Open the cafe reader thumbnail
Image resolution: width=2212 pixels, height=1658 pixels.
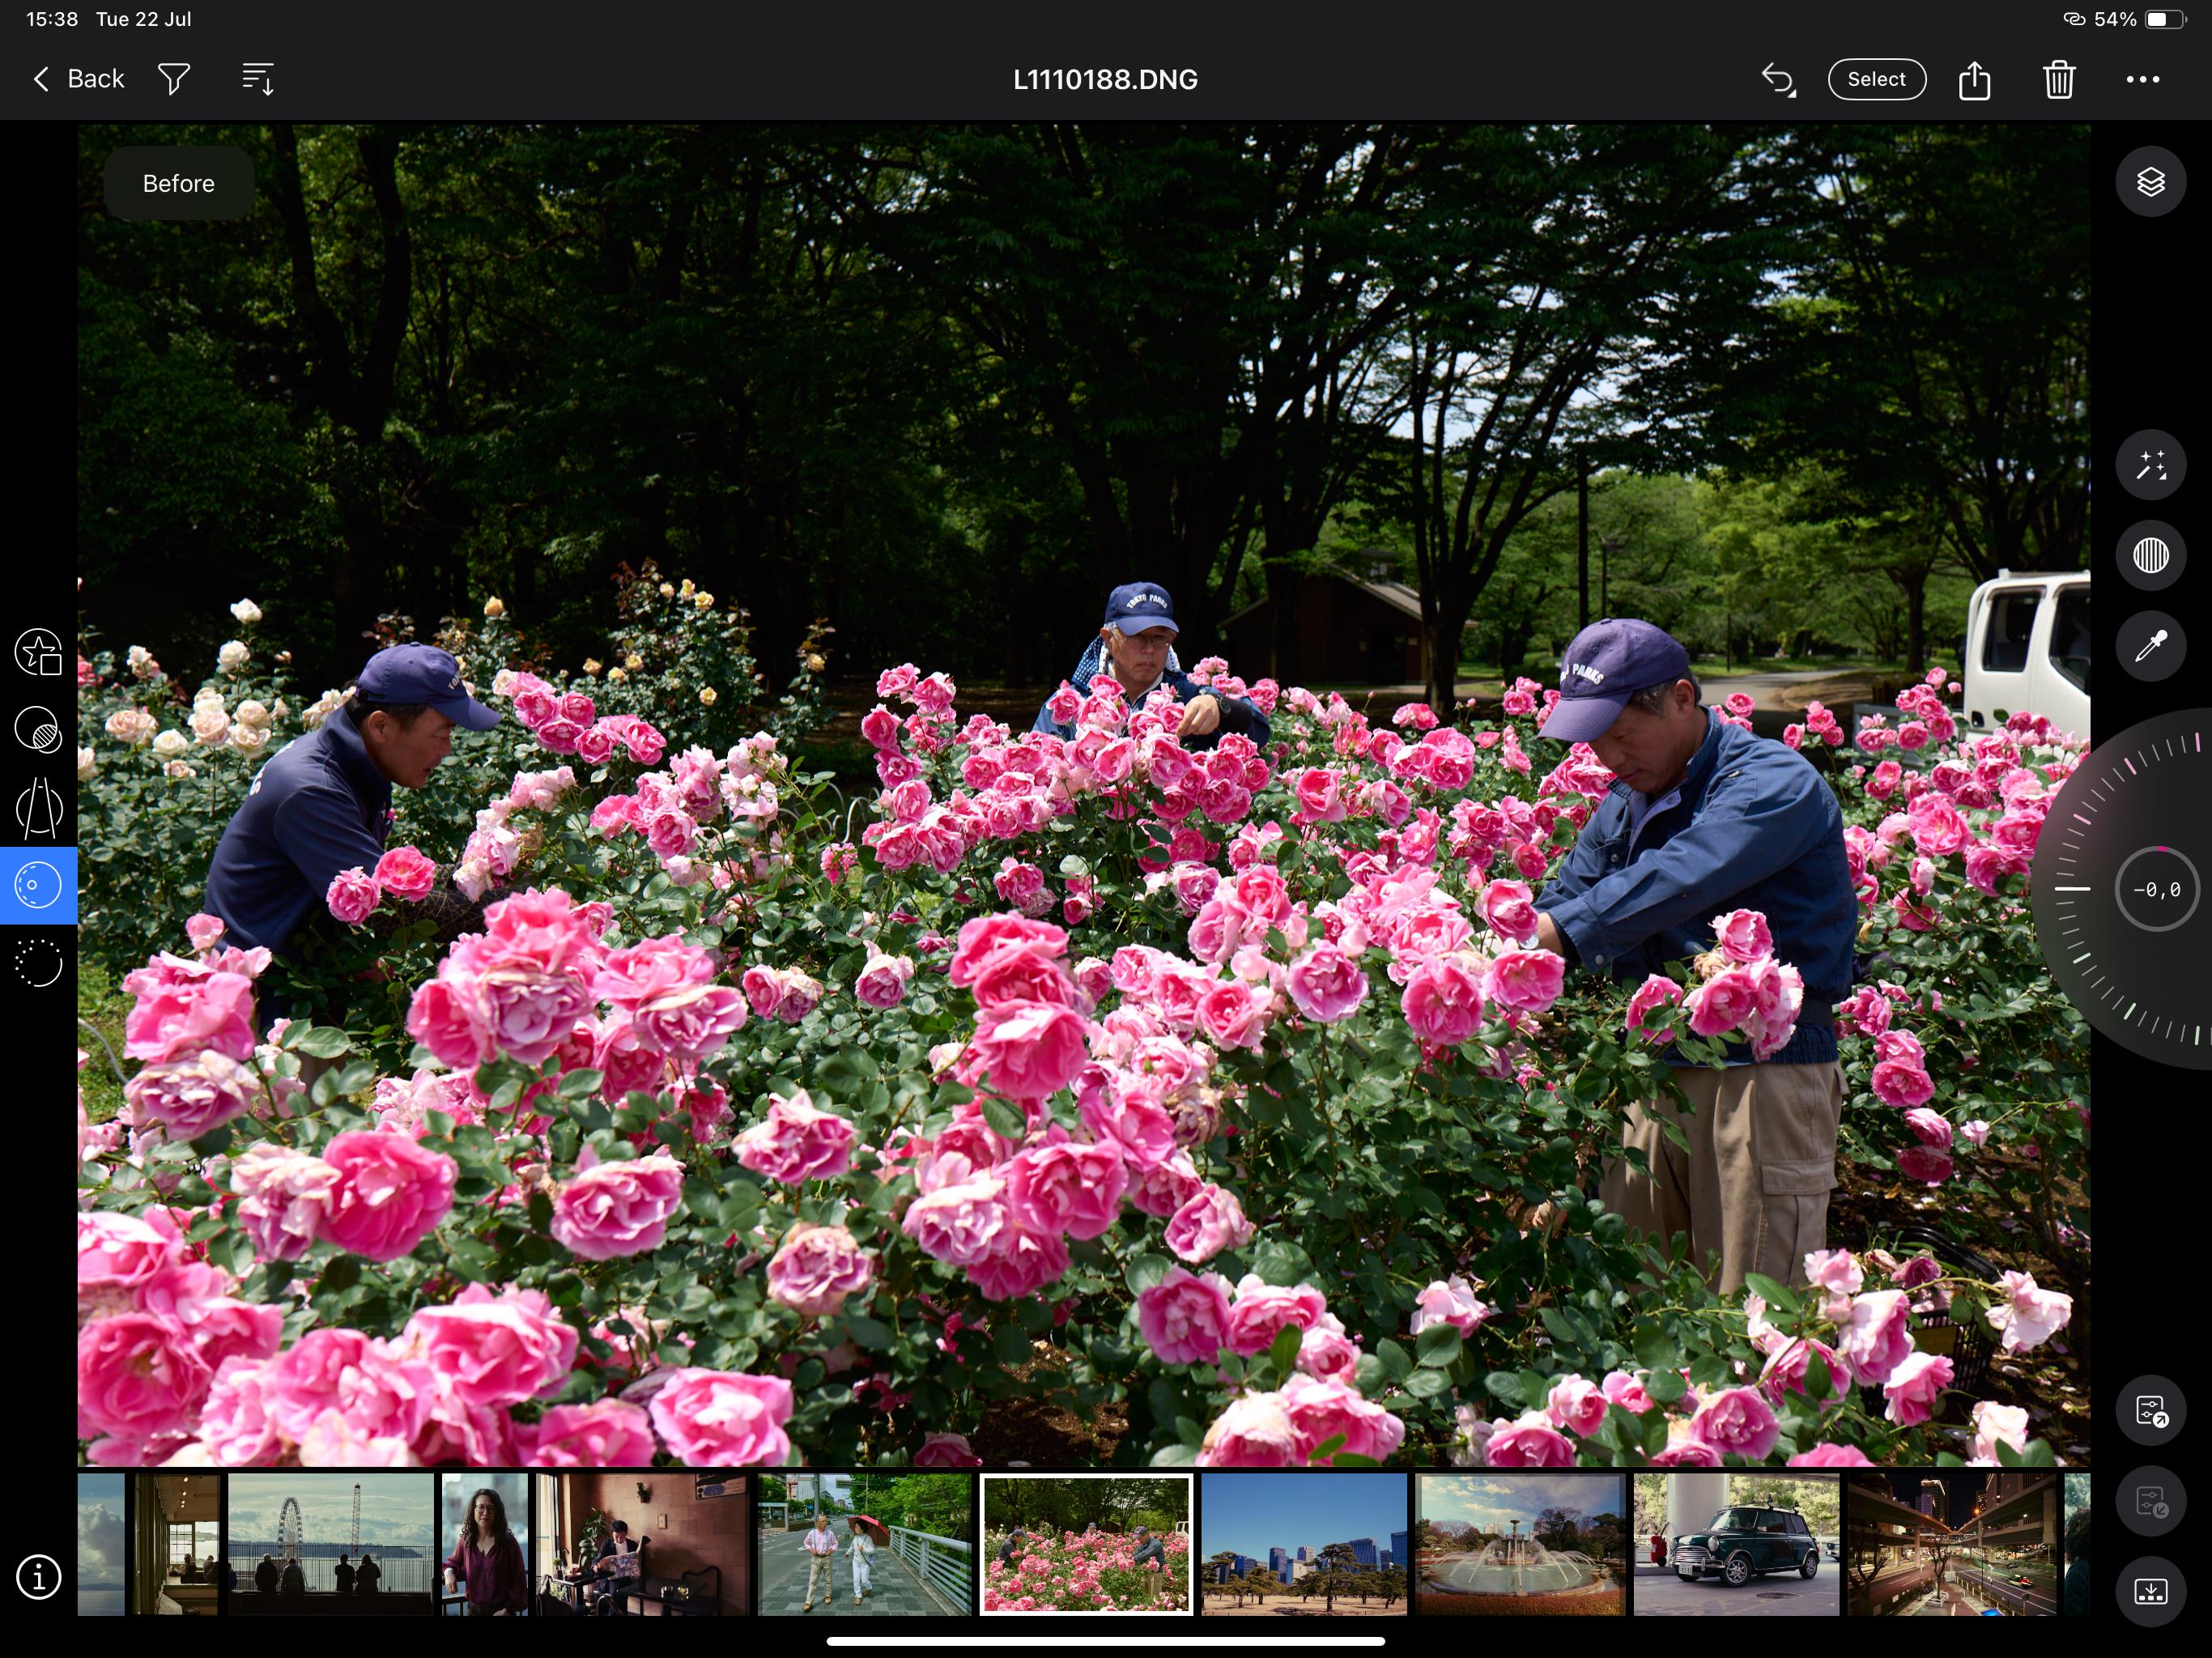point(641,1544)
